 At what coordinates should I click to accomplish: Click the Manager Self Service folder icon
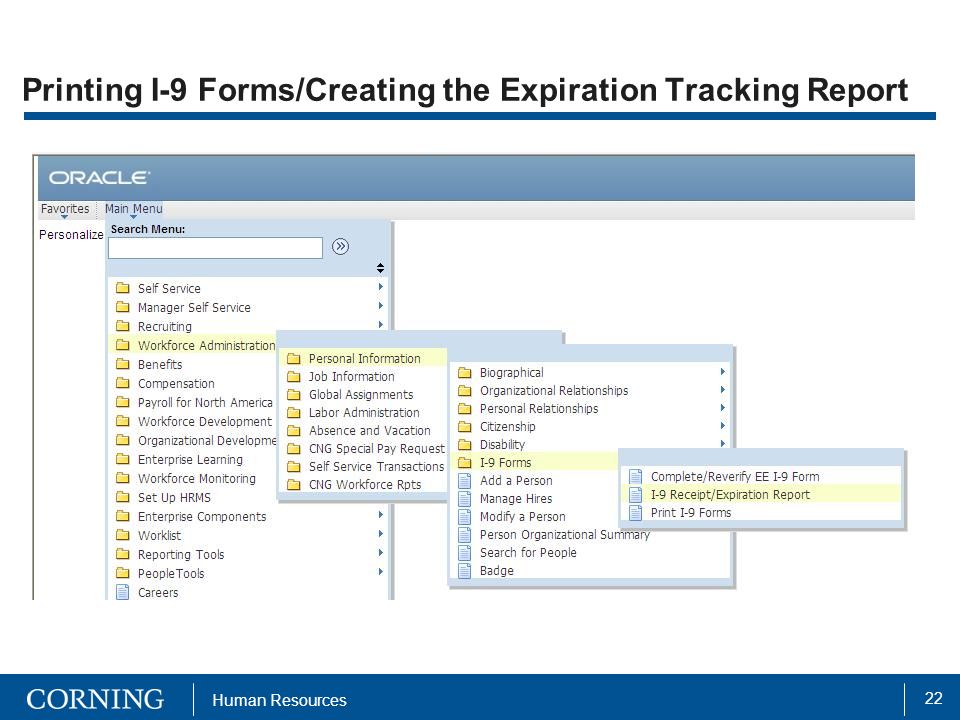tap(122, 307)
